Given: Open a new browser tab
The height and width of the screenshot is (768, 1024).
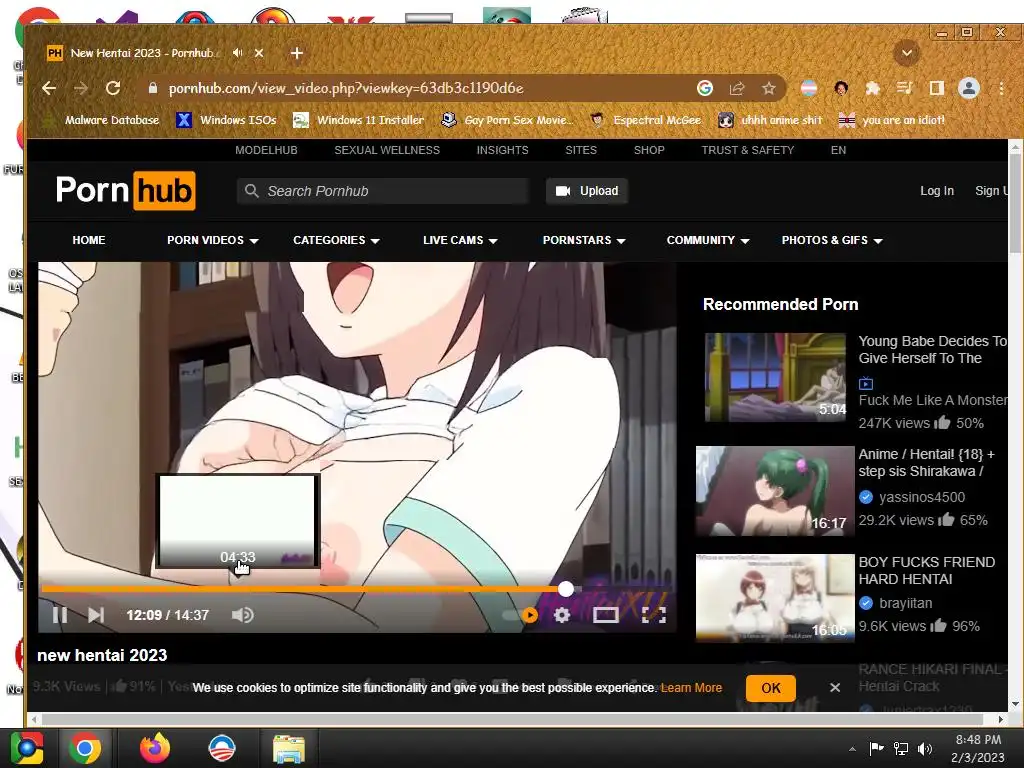Looking at the screenshot, I should pyautogui.click(x=296, y=53).
